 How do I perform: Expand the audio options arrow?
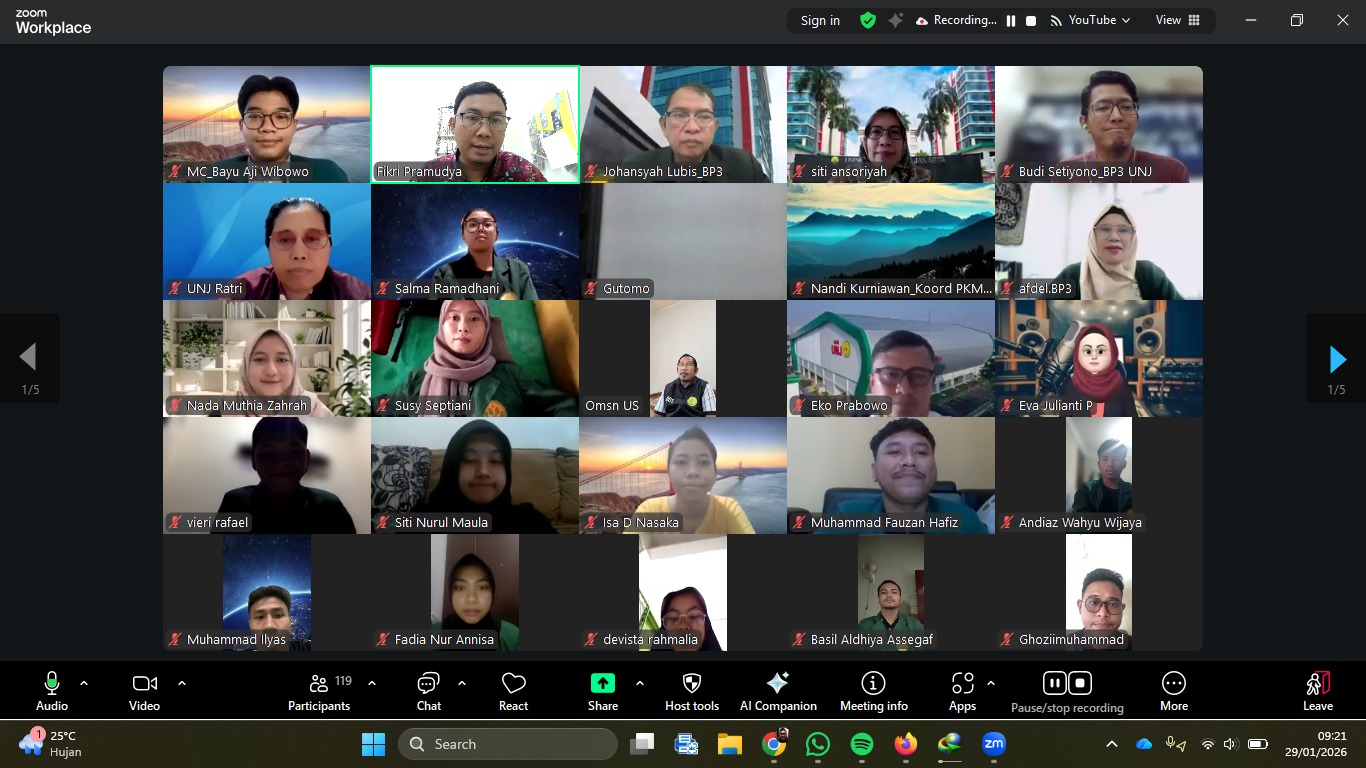(84, 684)
